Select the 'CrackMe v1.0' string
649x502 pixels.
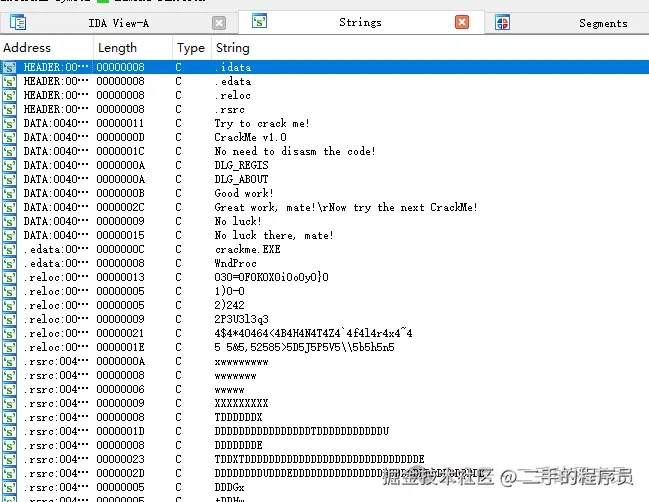click(250, 137)
